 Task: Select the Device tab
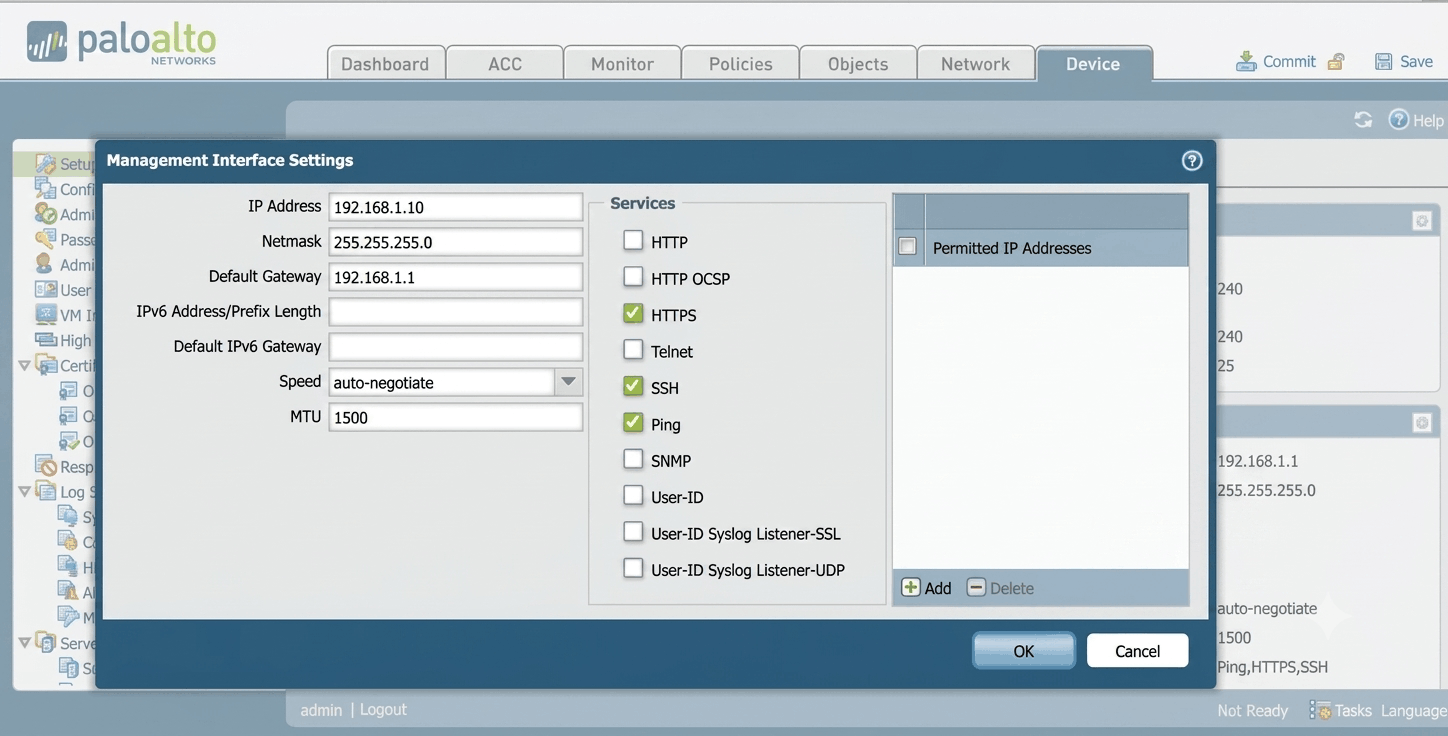tap(1093, 63)
